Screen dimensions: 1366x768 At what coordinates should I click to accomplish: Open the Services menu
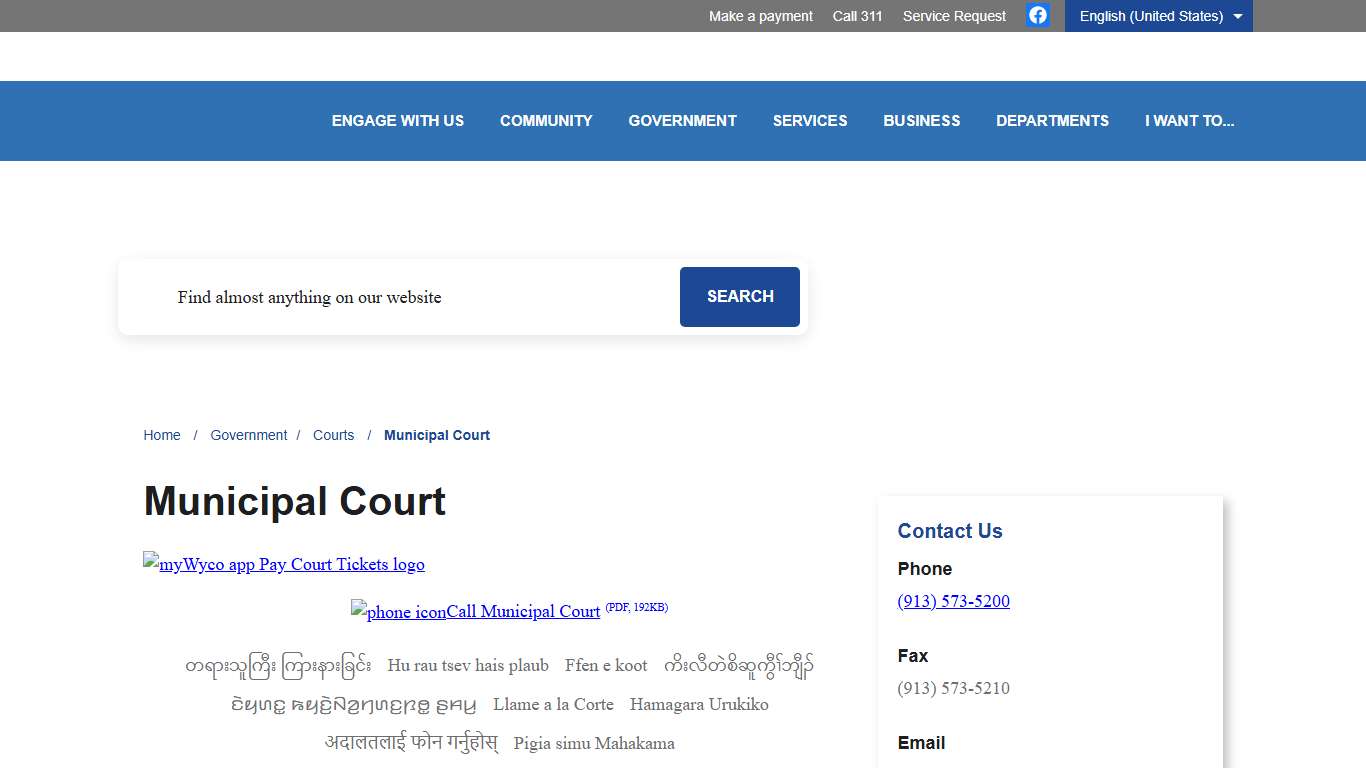point(810,121)
